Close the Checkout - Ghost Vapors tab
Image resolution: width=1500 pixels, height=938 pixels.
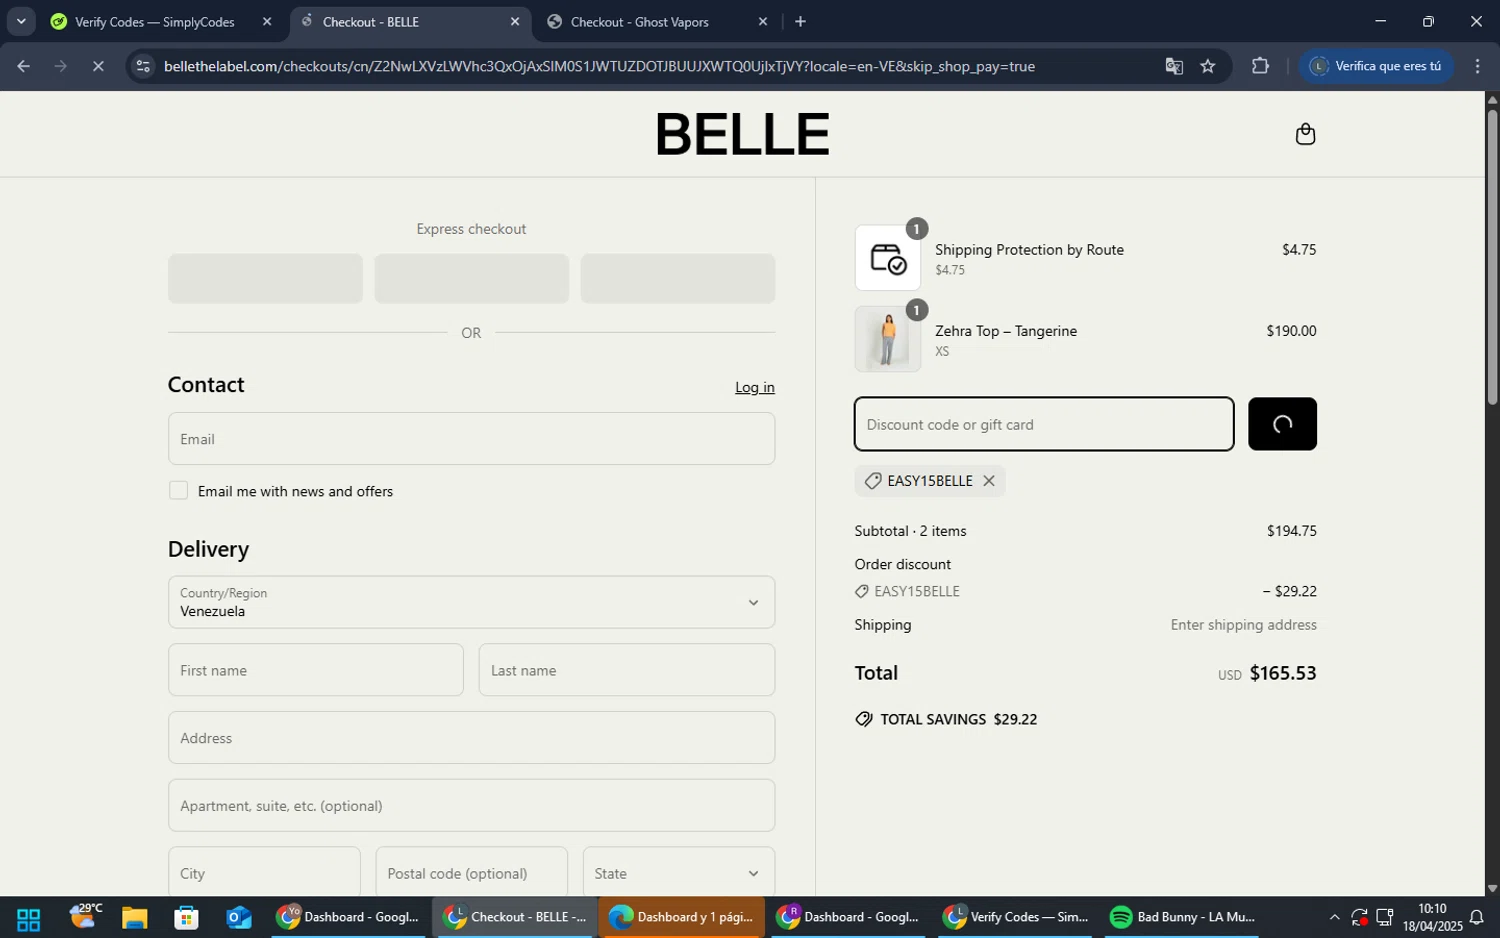pyautogui.click(x=763, y=22)
